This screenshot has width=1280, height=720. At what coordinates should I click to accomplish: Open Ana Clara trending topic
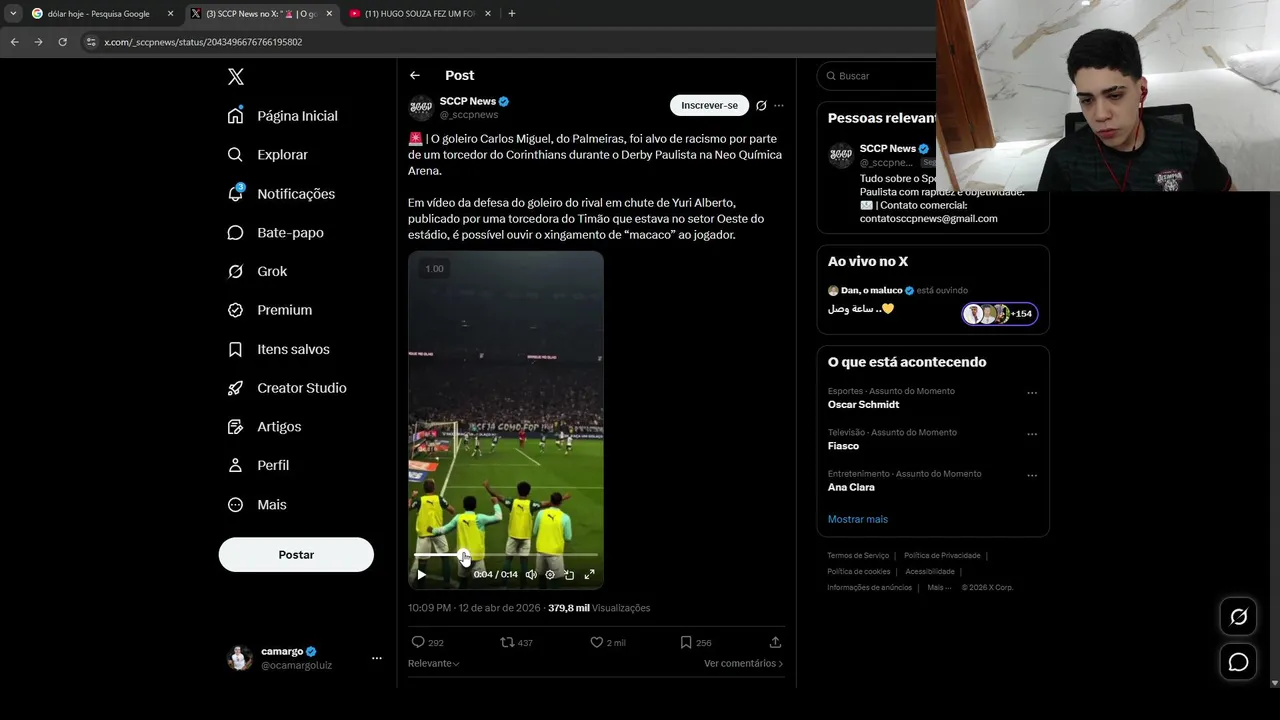point(851,488)
